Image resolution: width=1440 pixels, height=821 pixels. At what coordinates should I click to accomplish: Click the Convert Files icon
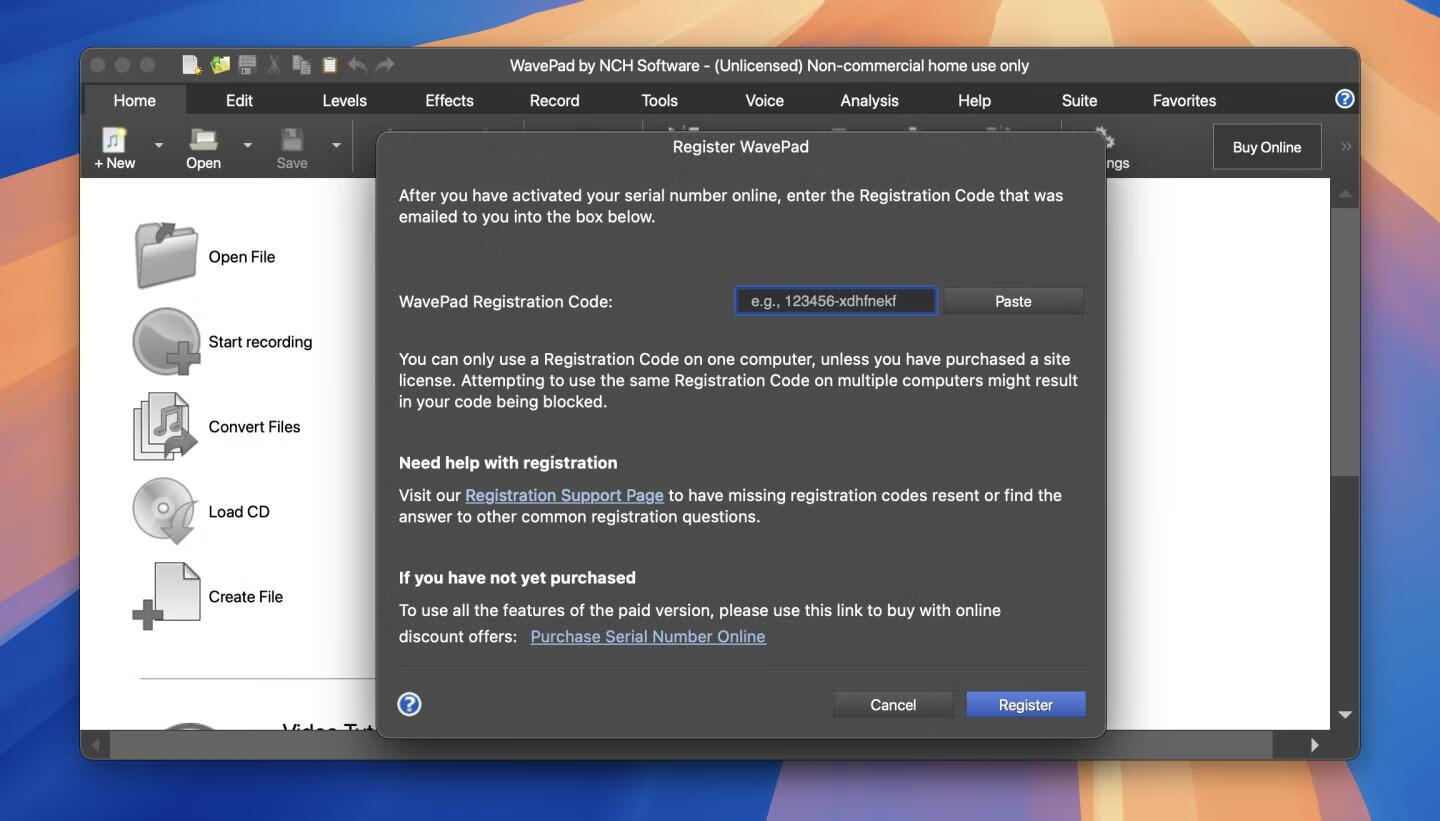[166, 426]
